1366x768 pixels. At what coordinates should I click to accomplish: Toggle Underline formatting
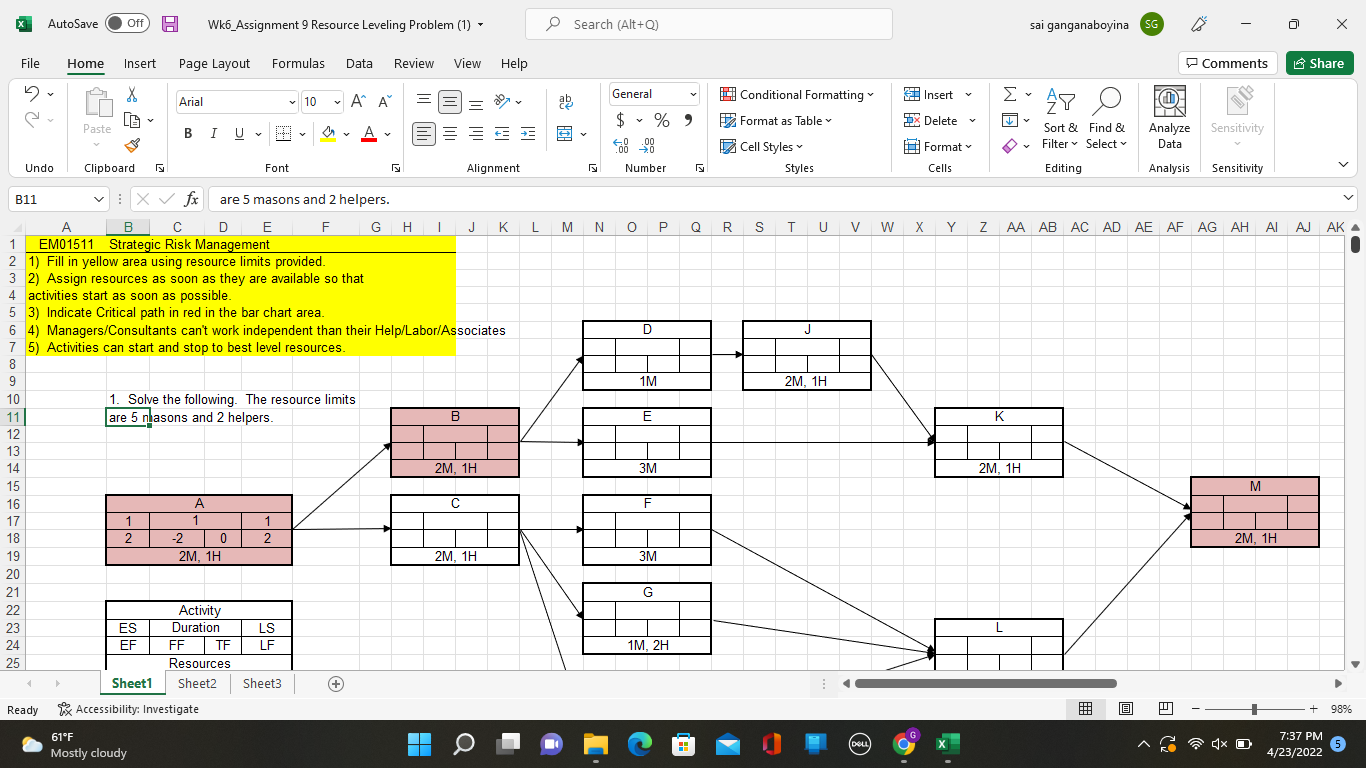tap(239, 134)
